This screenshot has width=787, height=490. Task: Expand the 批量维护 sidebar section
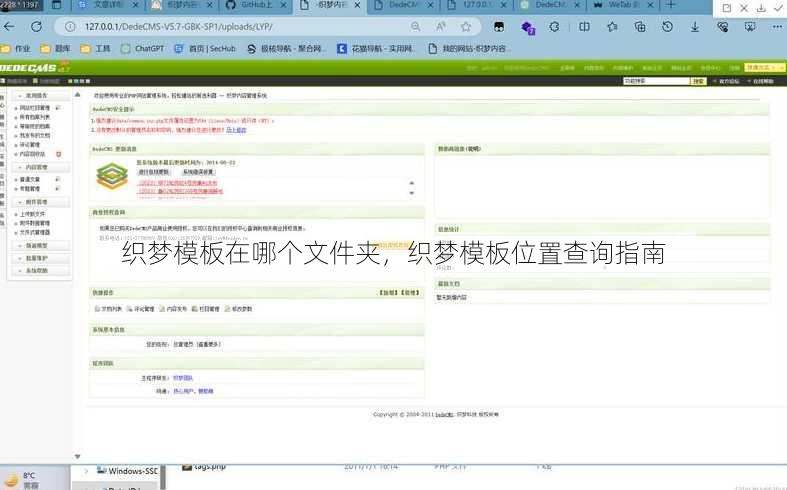41,258
